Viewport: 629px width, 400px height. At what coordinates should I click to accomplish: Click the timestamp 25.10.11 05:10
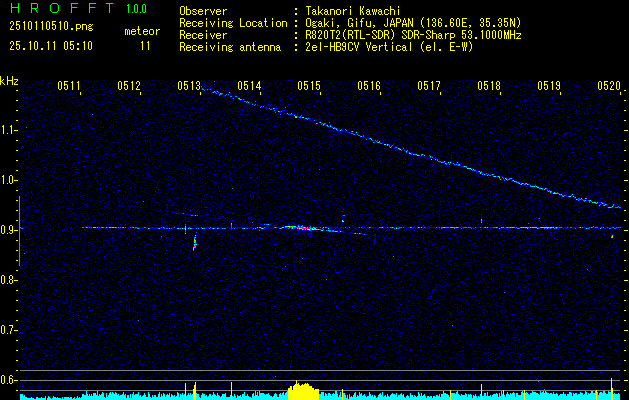click(51, 45)
